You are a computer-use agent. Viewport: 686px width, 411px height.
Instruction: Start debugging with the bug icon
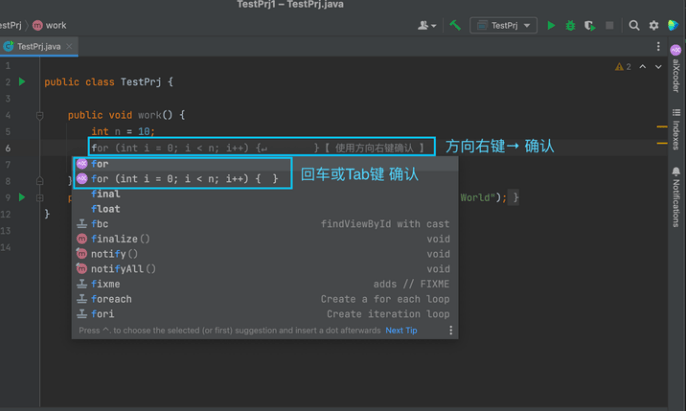click(x=570, y=26)
